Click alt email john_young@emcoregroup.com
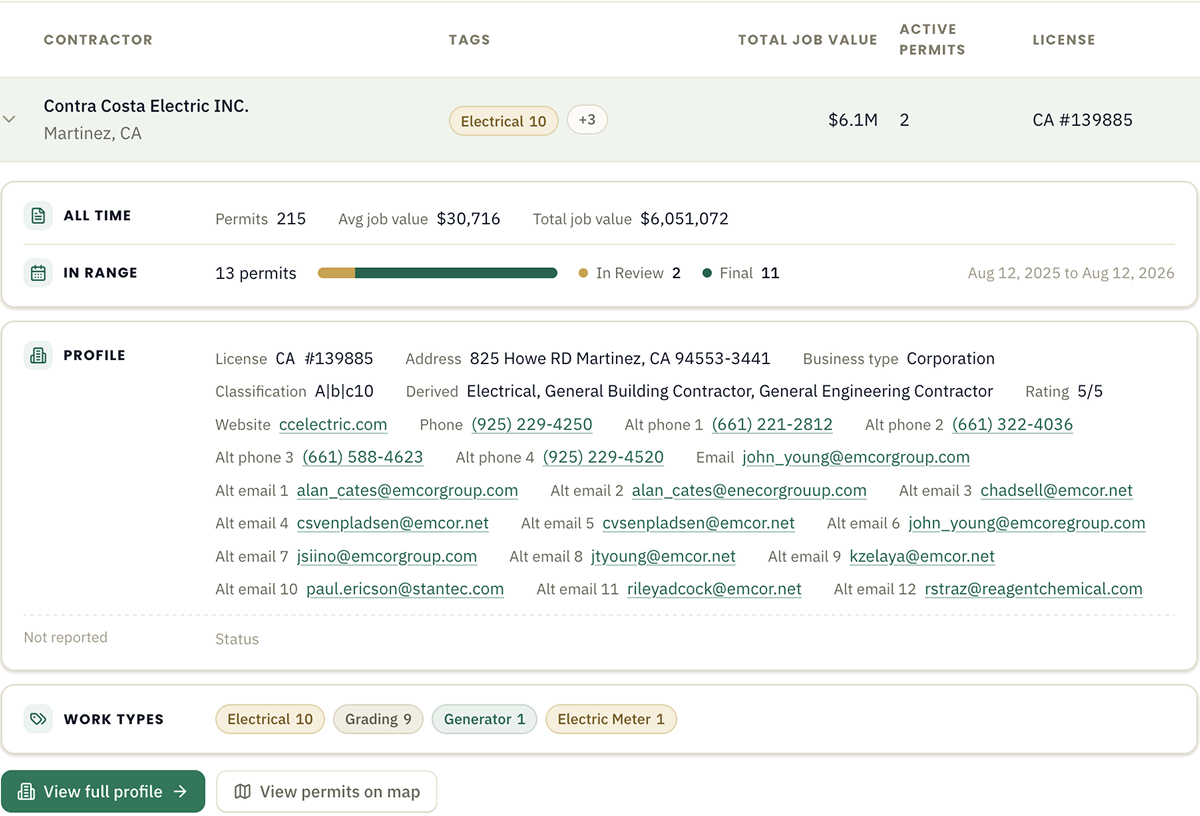The image size is (1200, 816). click(x=1027, y=523)
